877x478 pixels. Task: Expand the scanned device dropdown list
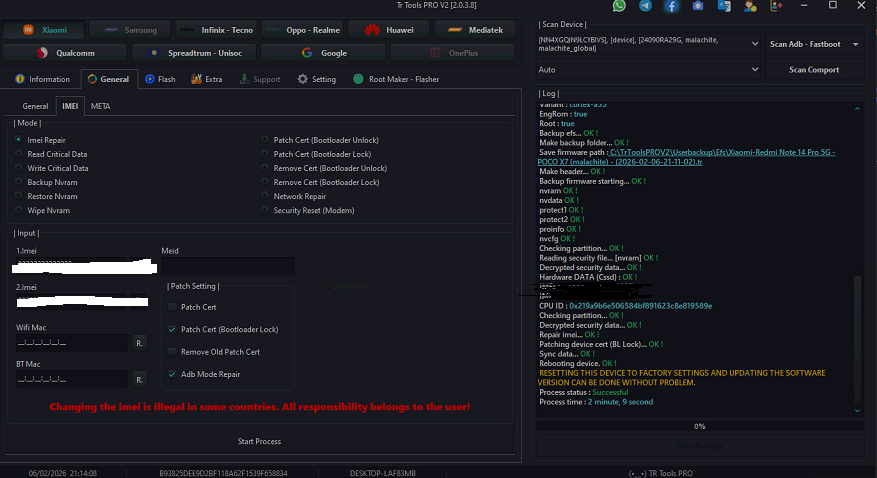pyautogui.click(x=755, y=44)
